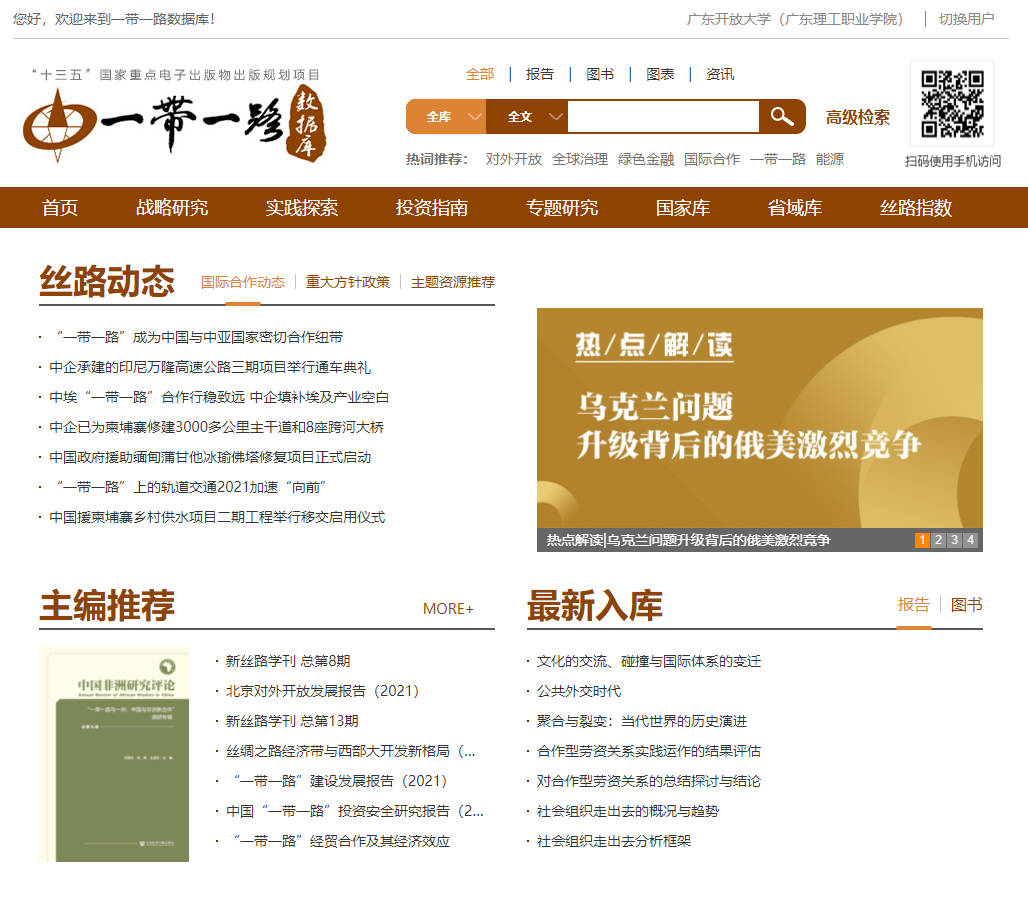
Task: Open news 援柬埔寨乡村供水项目二期
Action: point(217,518)
